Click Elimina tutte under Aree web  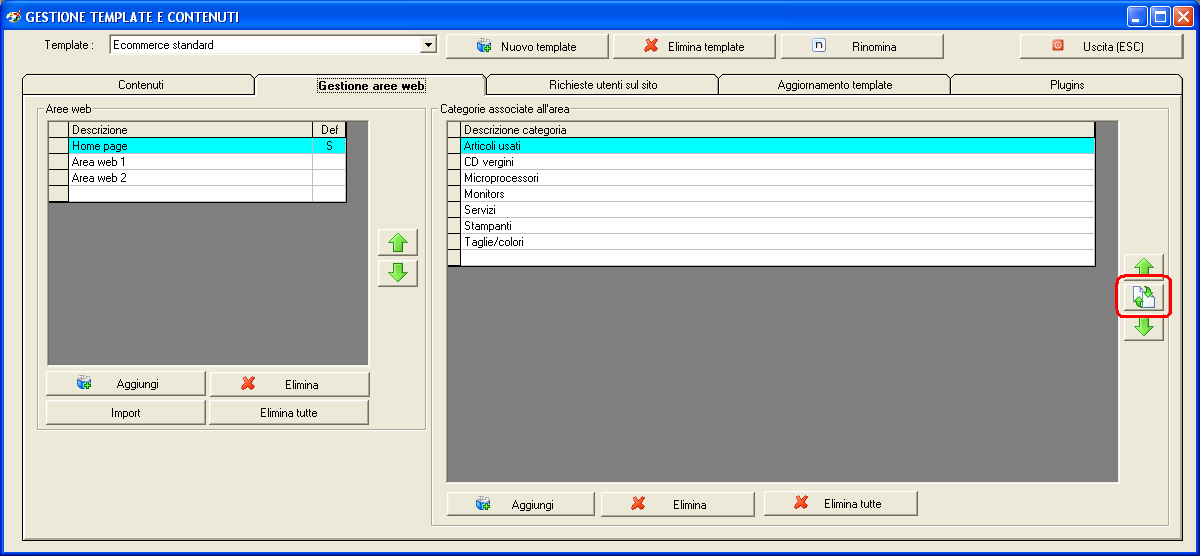(289, 412)
